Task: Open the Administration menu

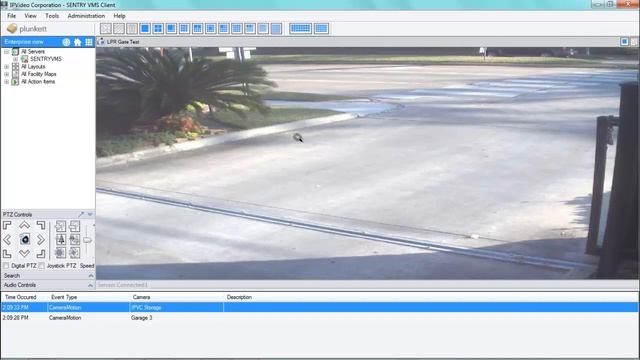Action: (86, 16)
